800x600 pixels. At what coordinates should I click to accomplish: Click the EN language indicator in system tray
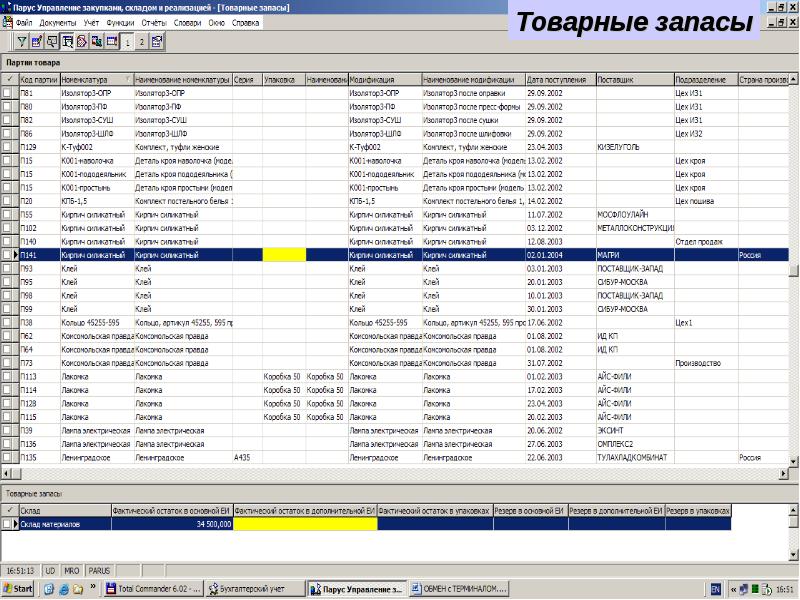(715, 589)
